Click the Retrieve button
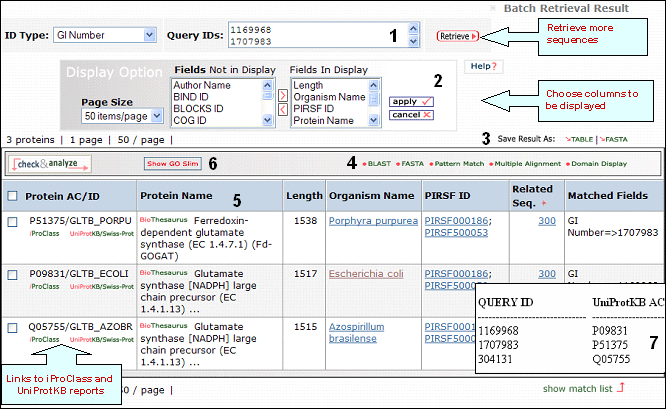This screenshot has height=410, width=667. click(457, 37)
